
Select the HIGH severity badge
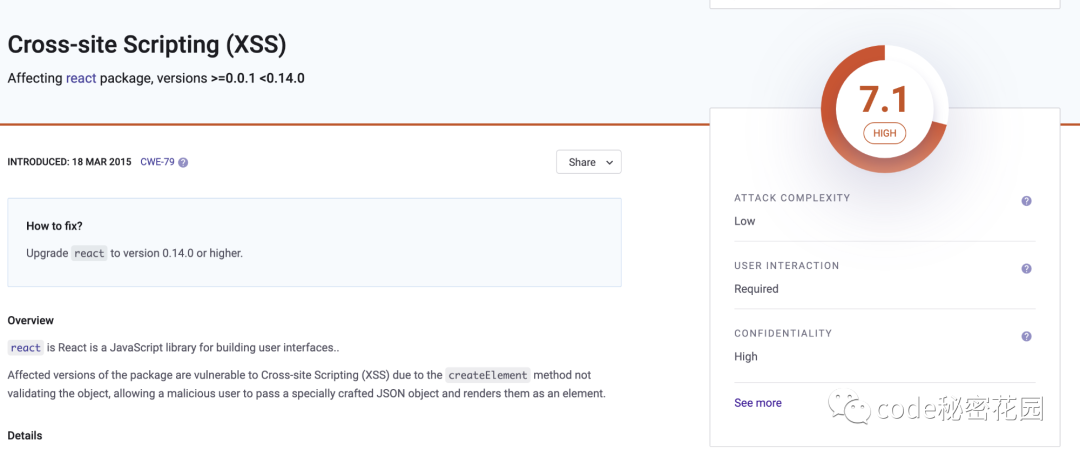884,133
